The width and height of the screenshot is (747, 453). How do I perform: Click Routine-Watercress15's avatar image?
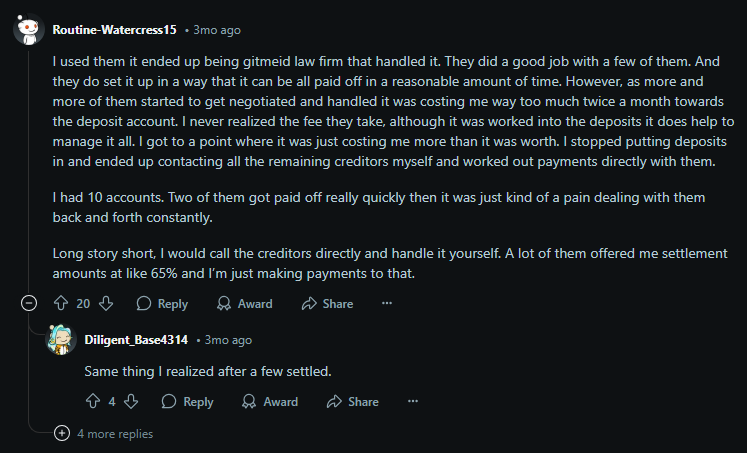(x=30, y=30)
